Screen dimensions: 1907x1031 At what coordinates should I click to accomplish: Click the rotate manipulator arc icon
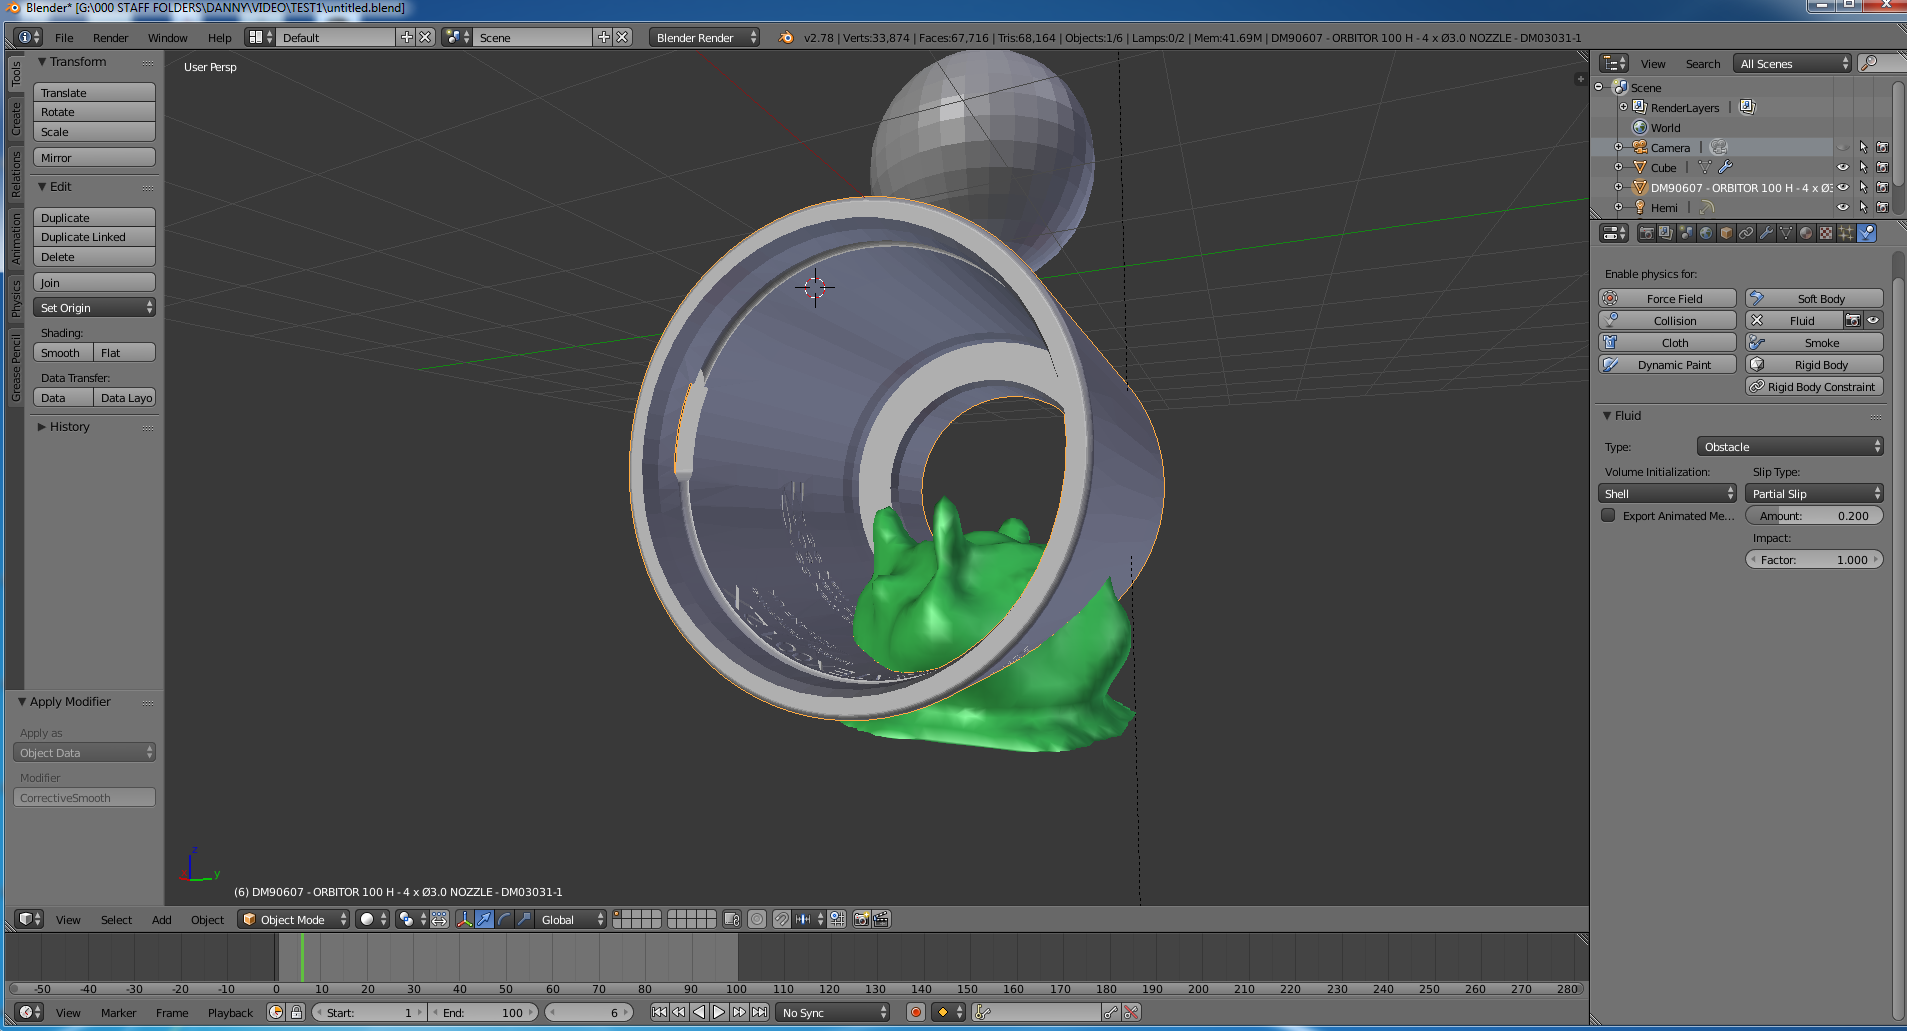click(504, 919)
